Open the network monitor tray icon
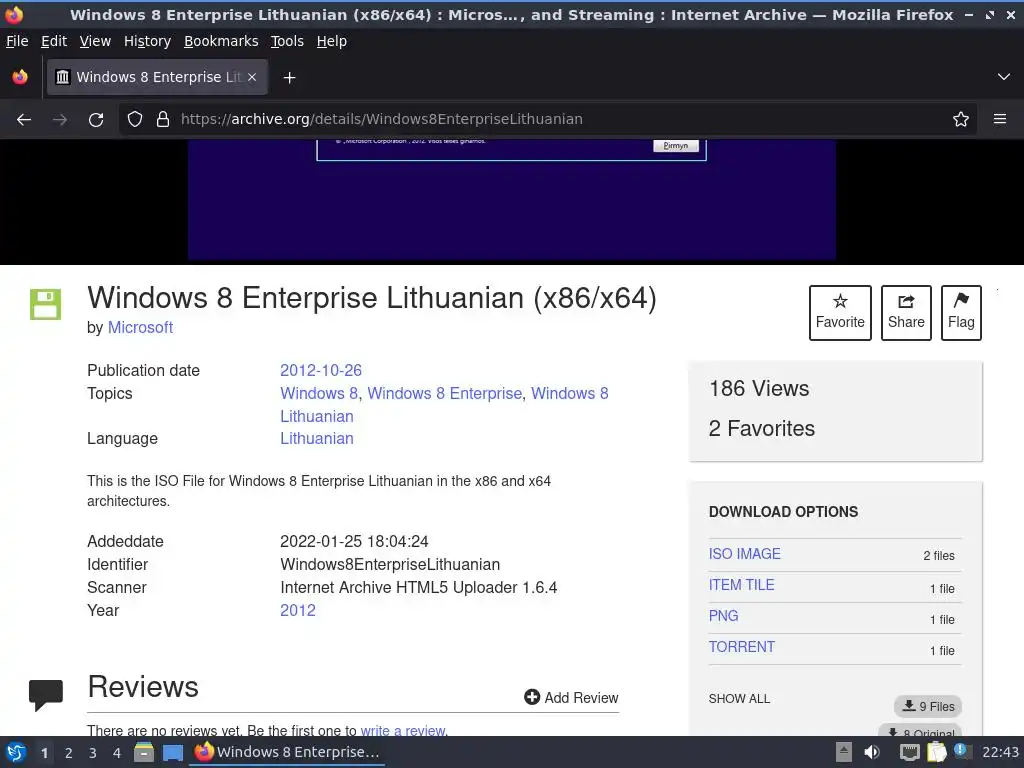This screenshot has height=768, width=1024. pyautogui.click(x=909, y=752)
